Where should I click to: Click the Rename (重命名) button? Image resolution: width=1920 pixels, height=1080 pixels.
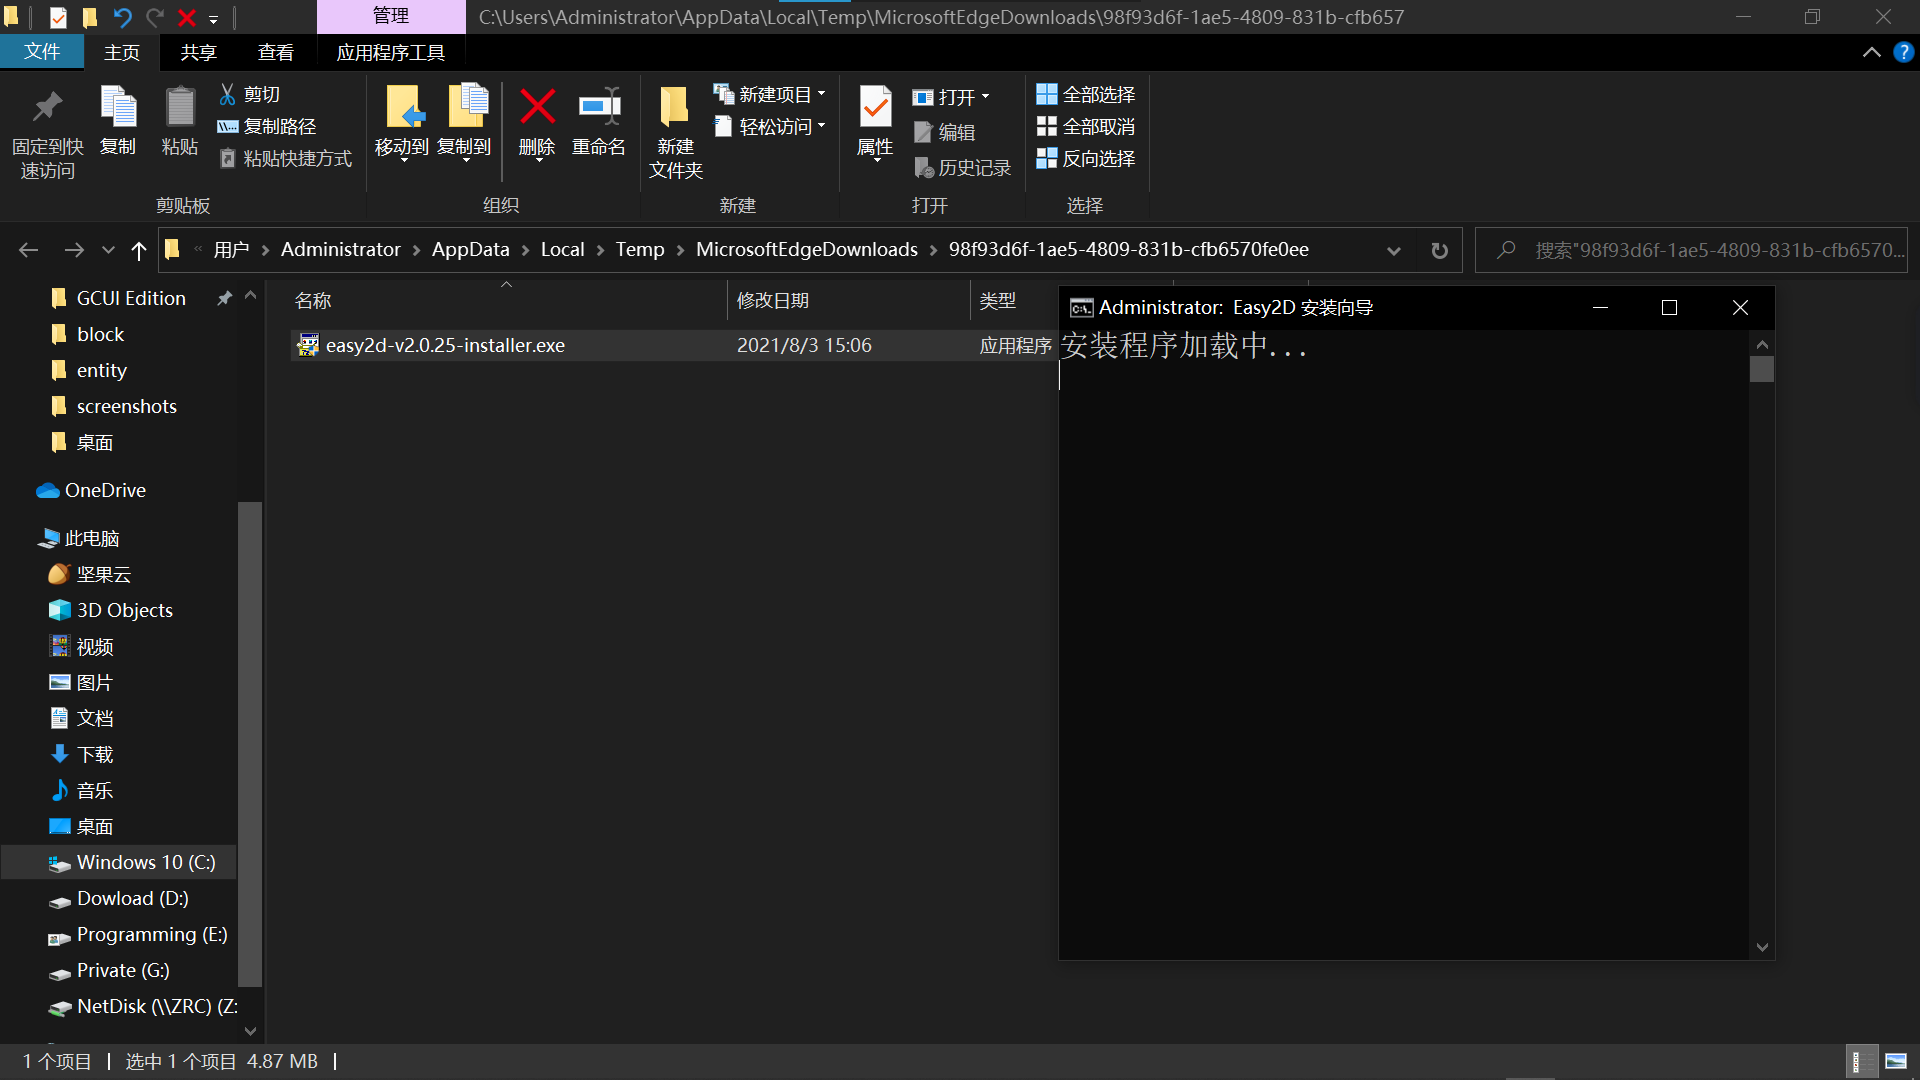point(598,122)
